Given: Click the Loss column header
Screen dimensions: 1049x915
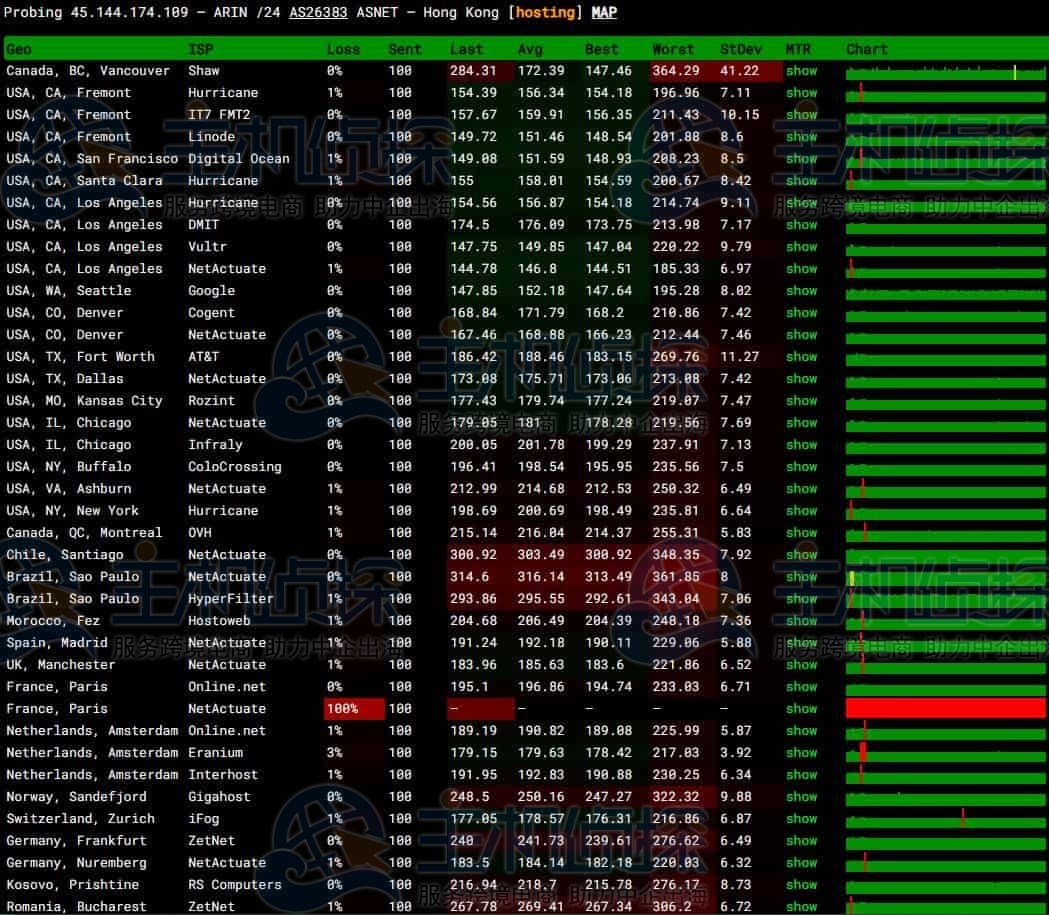Looking at the screenshot, I should coord(343,49).
